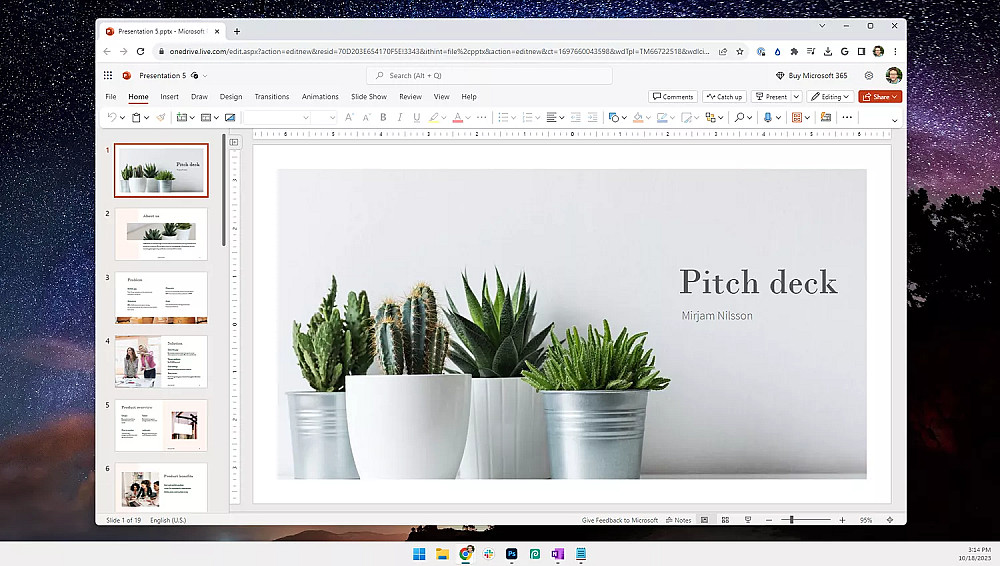Open the Designer icon in the ribbon
The image size is (1000, 566).
pos(826,117)
